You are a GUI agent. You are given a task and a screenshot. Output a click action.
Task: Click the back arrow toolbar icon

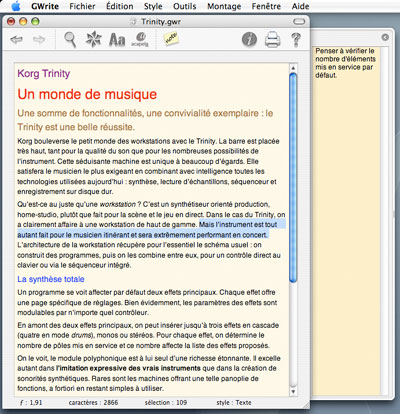(x=17, y=40)
